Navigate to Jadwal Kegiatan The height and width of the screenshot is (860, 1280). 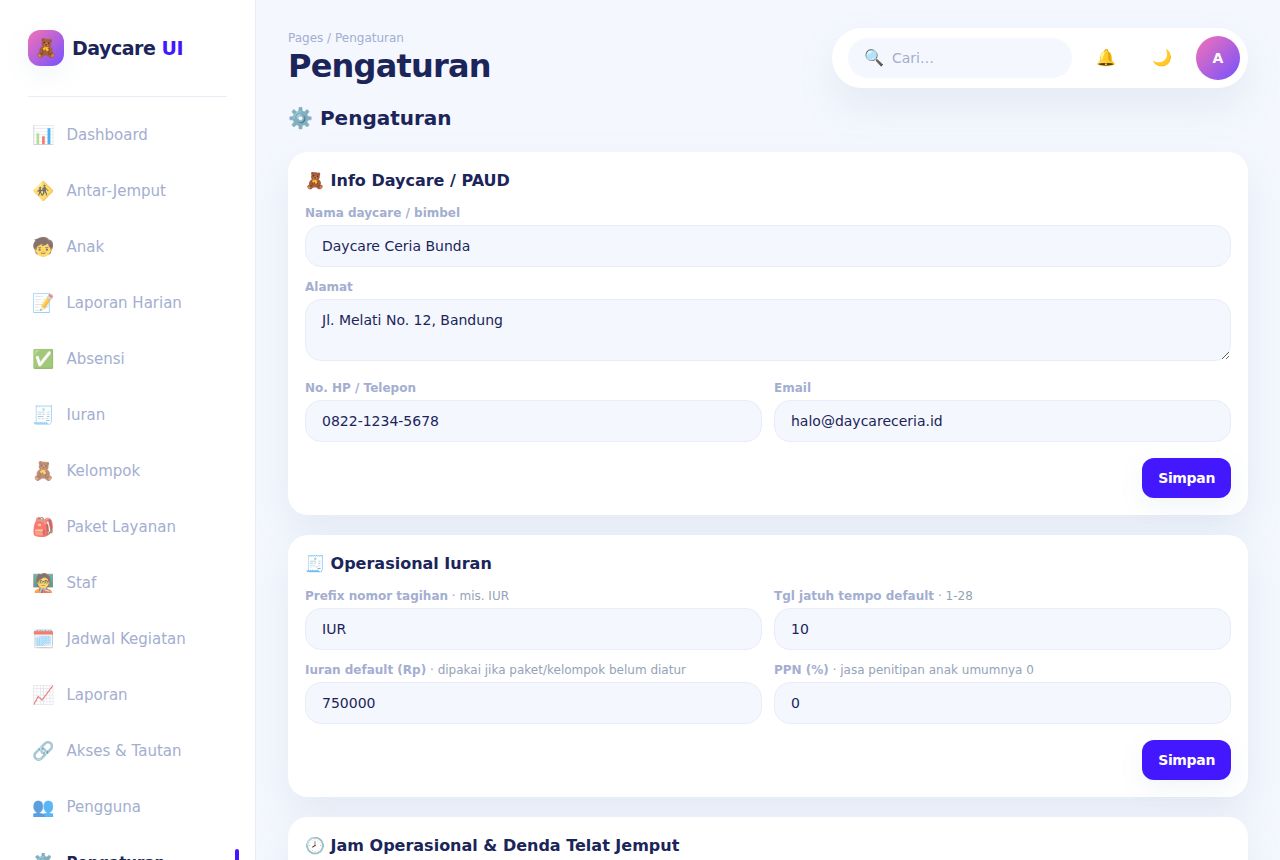click(127, 639)
